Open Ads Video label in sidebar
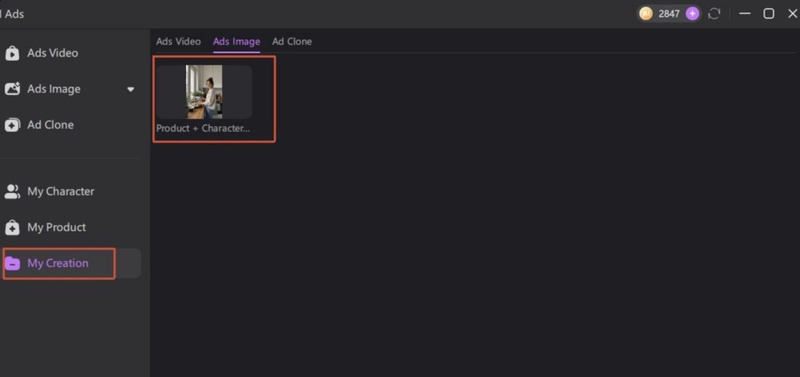The width and height of the screenshot is (800, 377). [x=53, y=53]
